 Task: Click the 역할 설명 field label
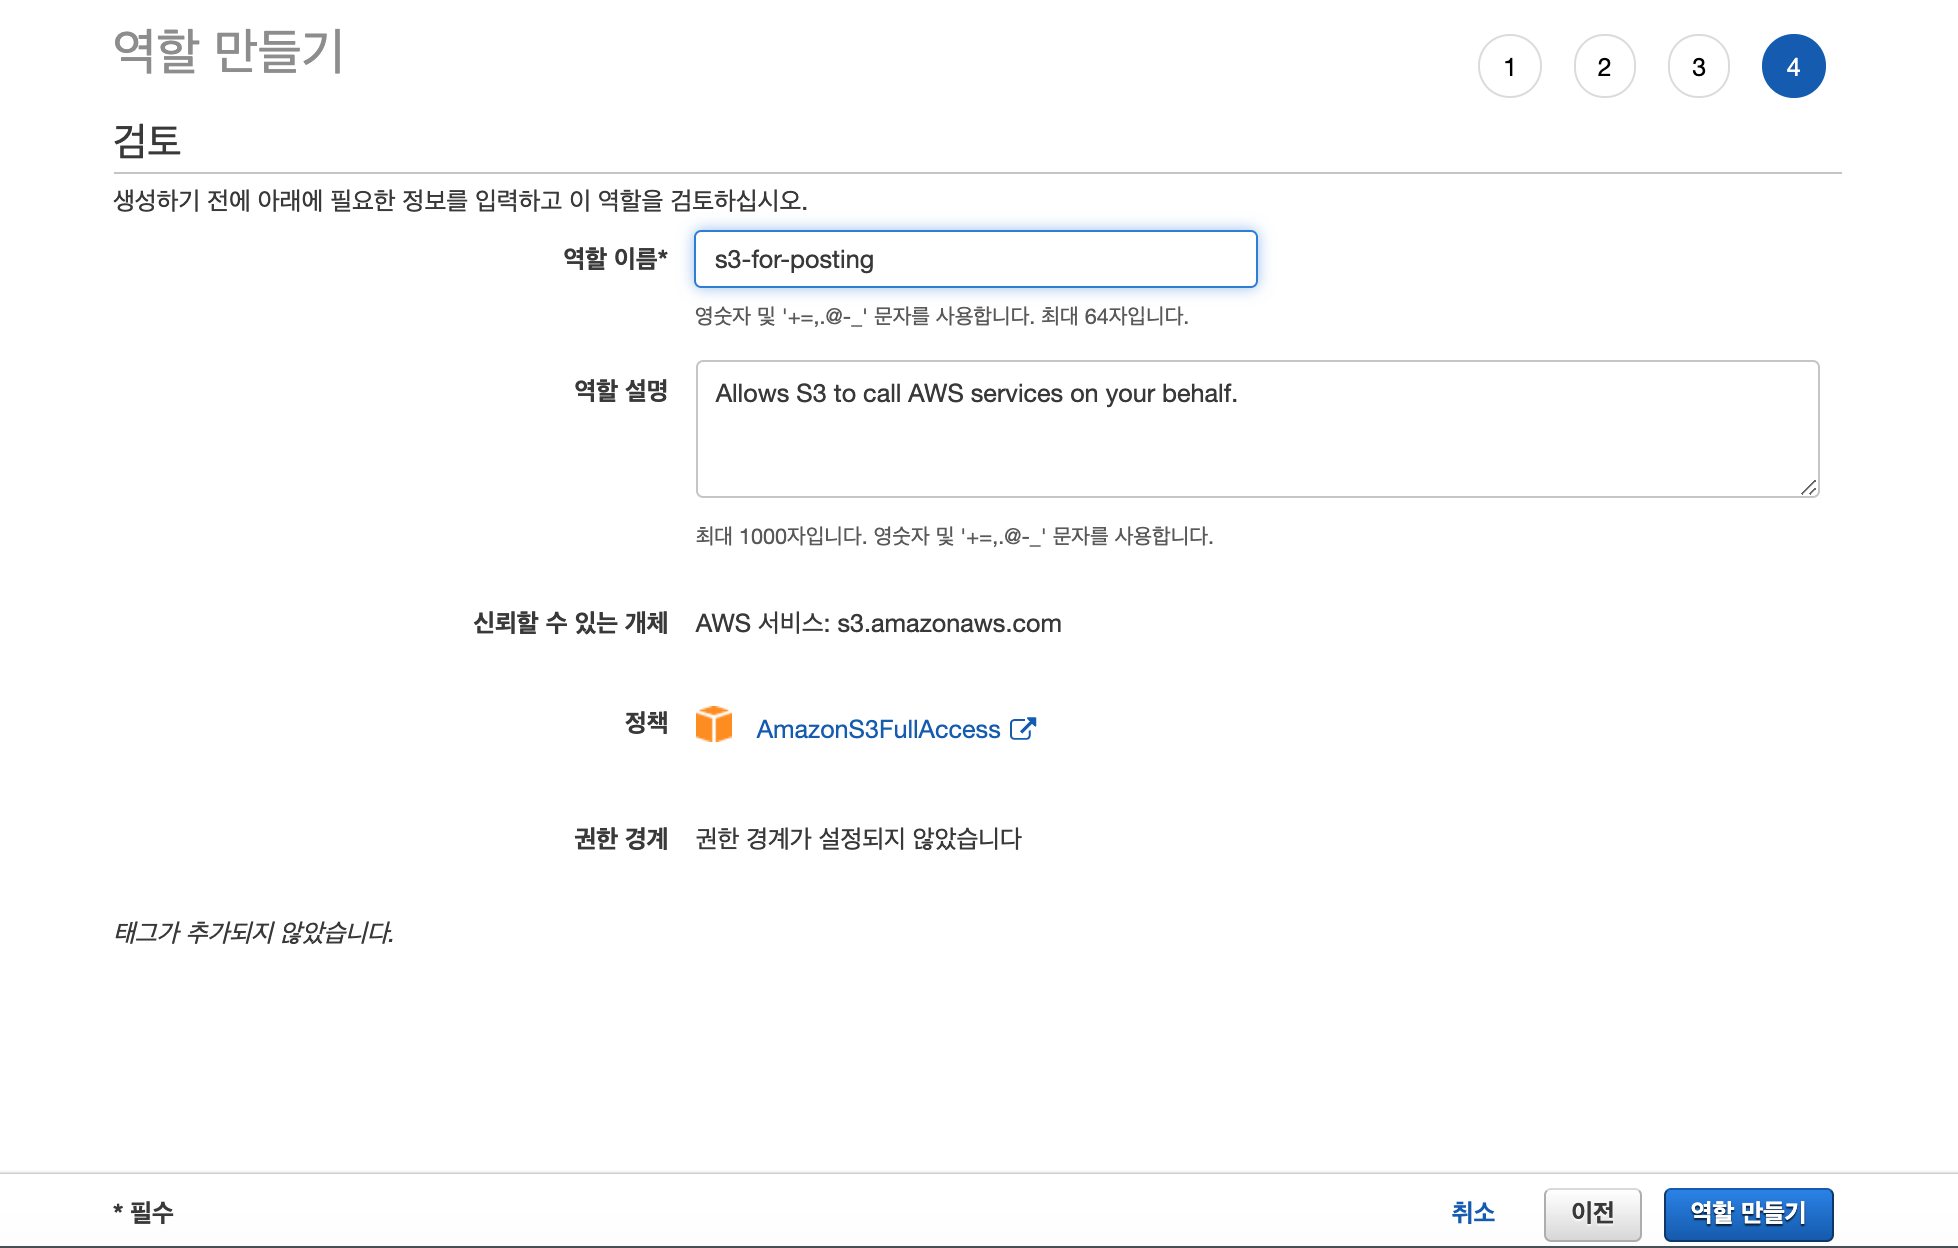tap(620, 391)
